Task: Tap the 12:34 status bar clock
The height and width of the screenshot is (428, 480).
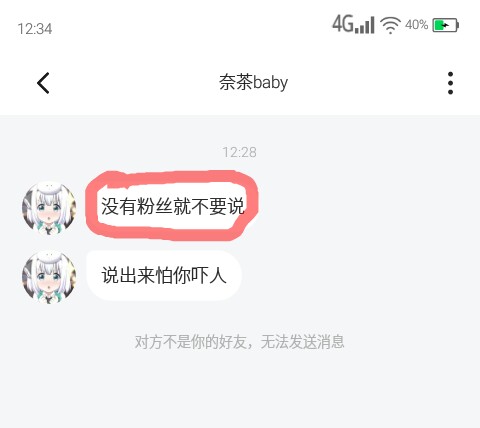Action: click(35, 29)
